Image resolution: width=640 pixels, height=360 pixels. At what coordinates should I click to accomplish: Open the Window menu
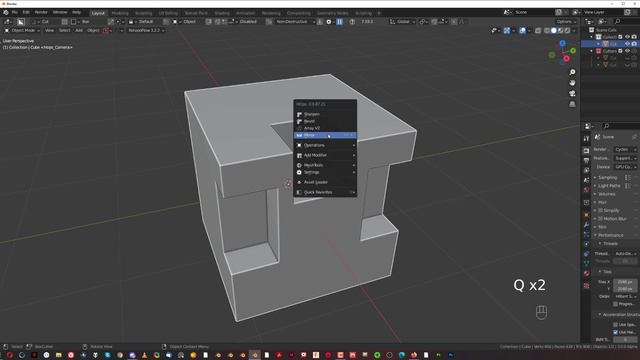(60, 12)
